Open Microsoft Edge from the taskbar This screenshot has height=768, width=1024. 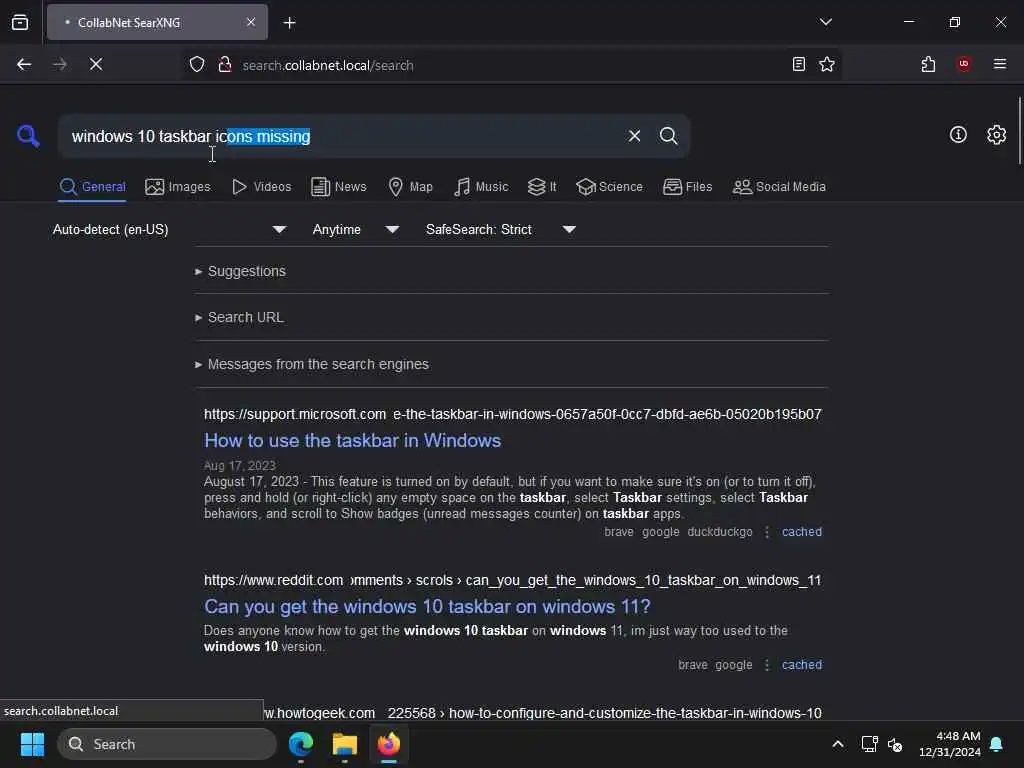coord(301,744)
